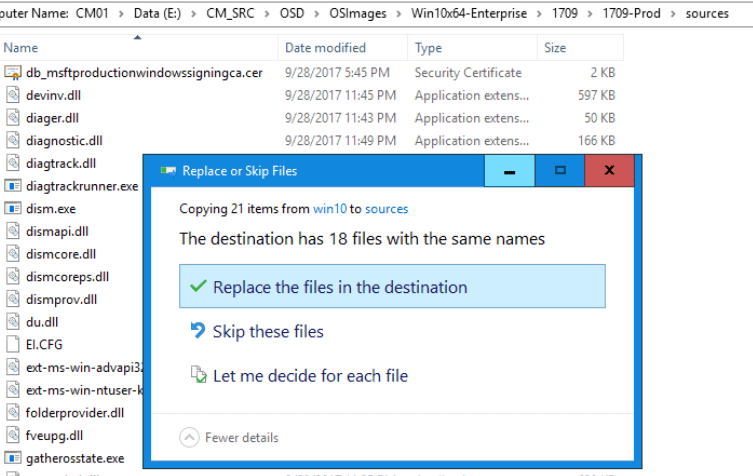Expand chevron after 1709-Prod breadcrumb
Viewport: 753px width, 476px height.
(x=673, y=14)
